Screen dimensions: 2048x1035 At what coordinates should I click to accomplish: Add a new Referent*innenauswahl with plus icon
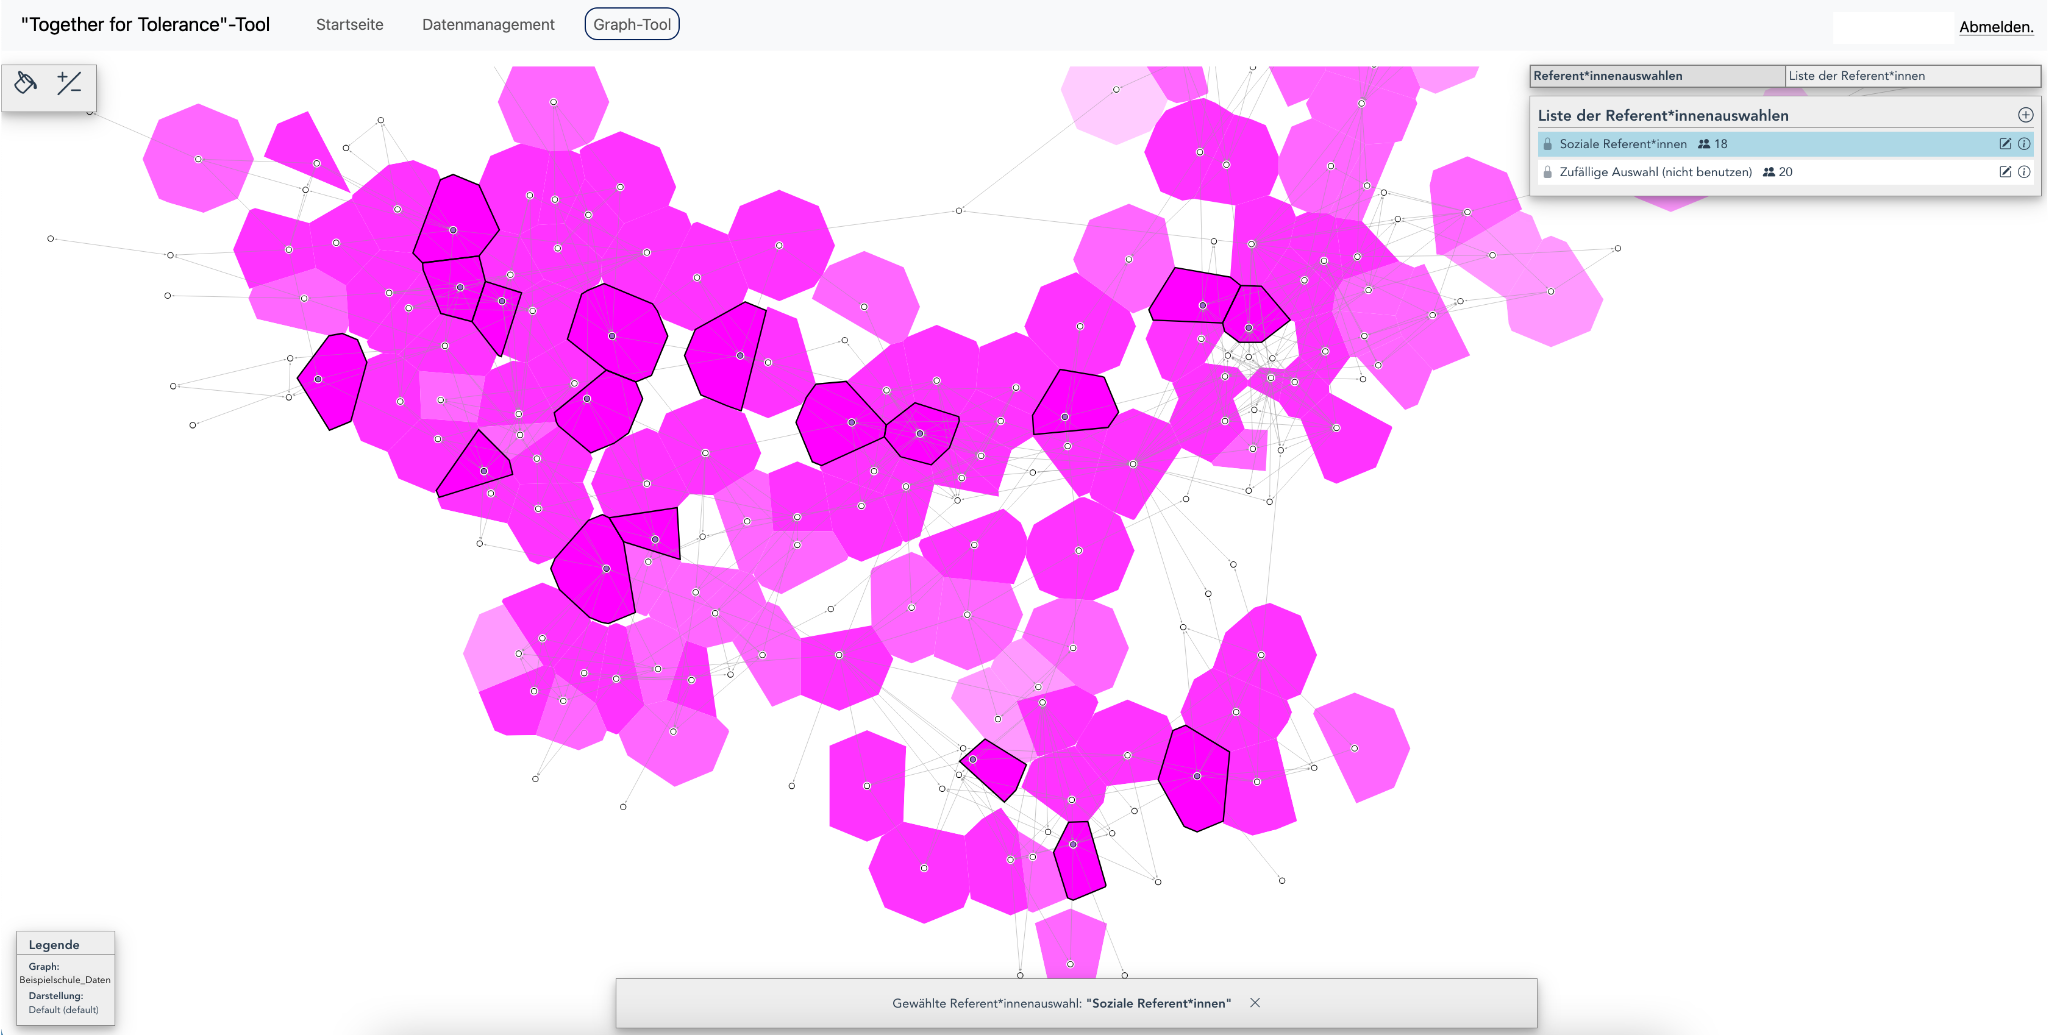[x=2025, y=115]
